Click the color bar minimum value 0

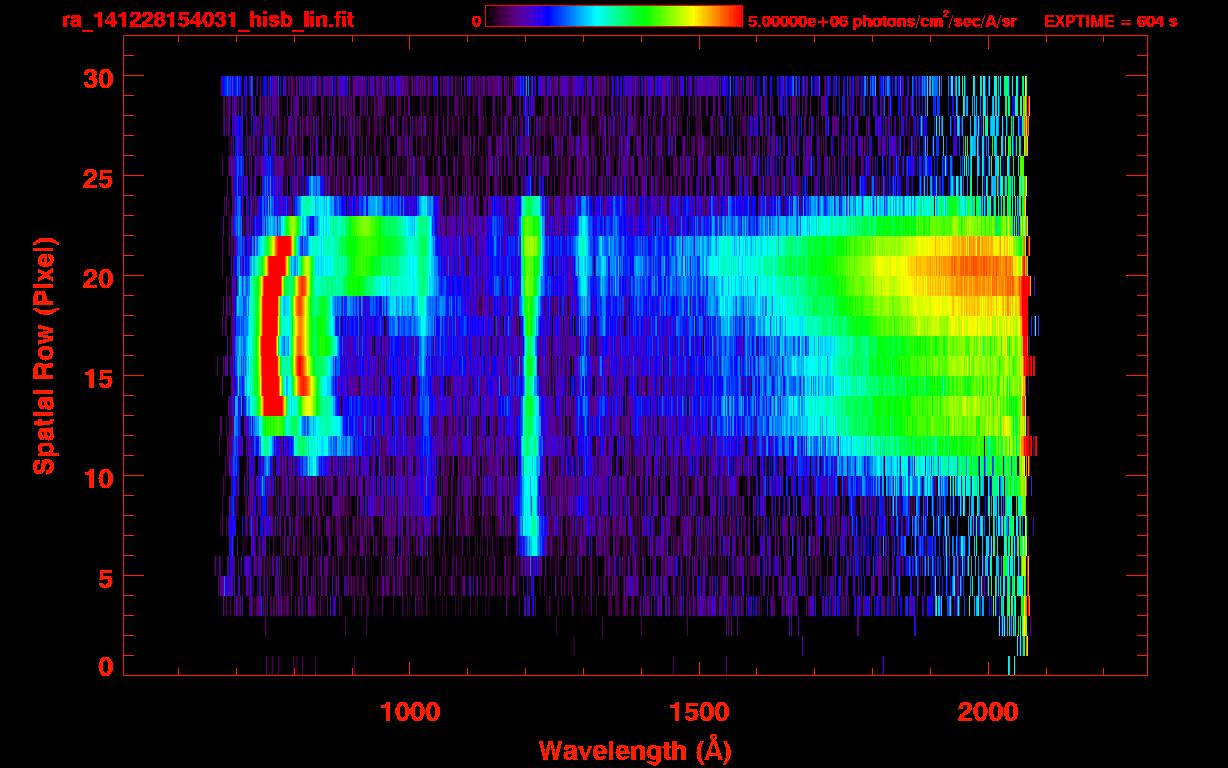477,21
